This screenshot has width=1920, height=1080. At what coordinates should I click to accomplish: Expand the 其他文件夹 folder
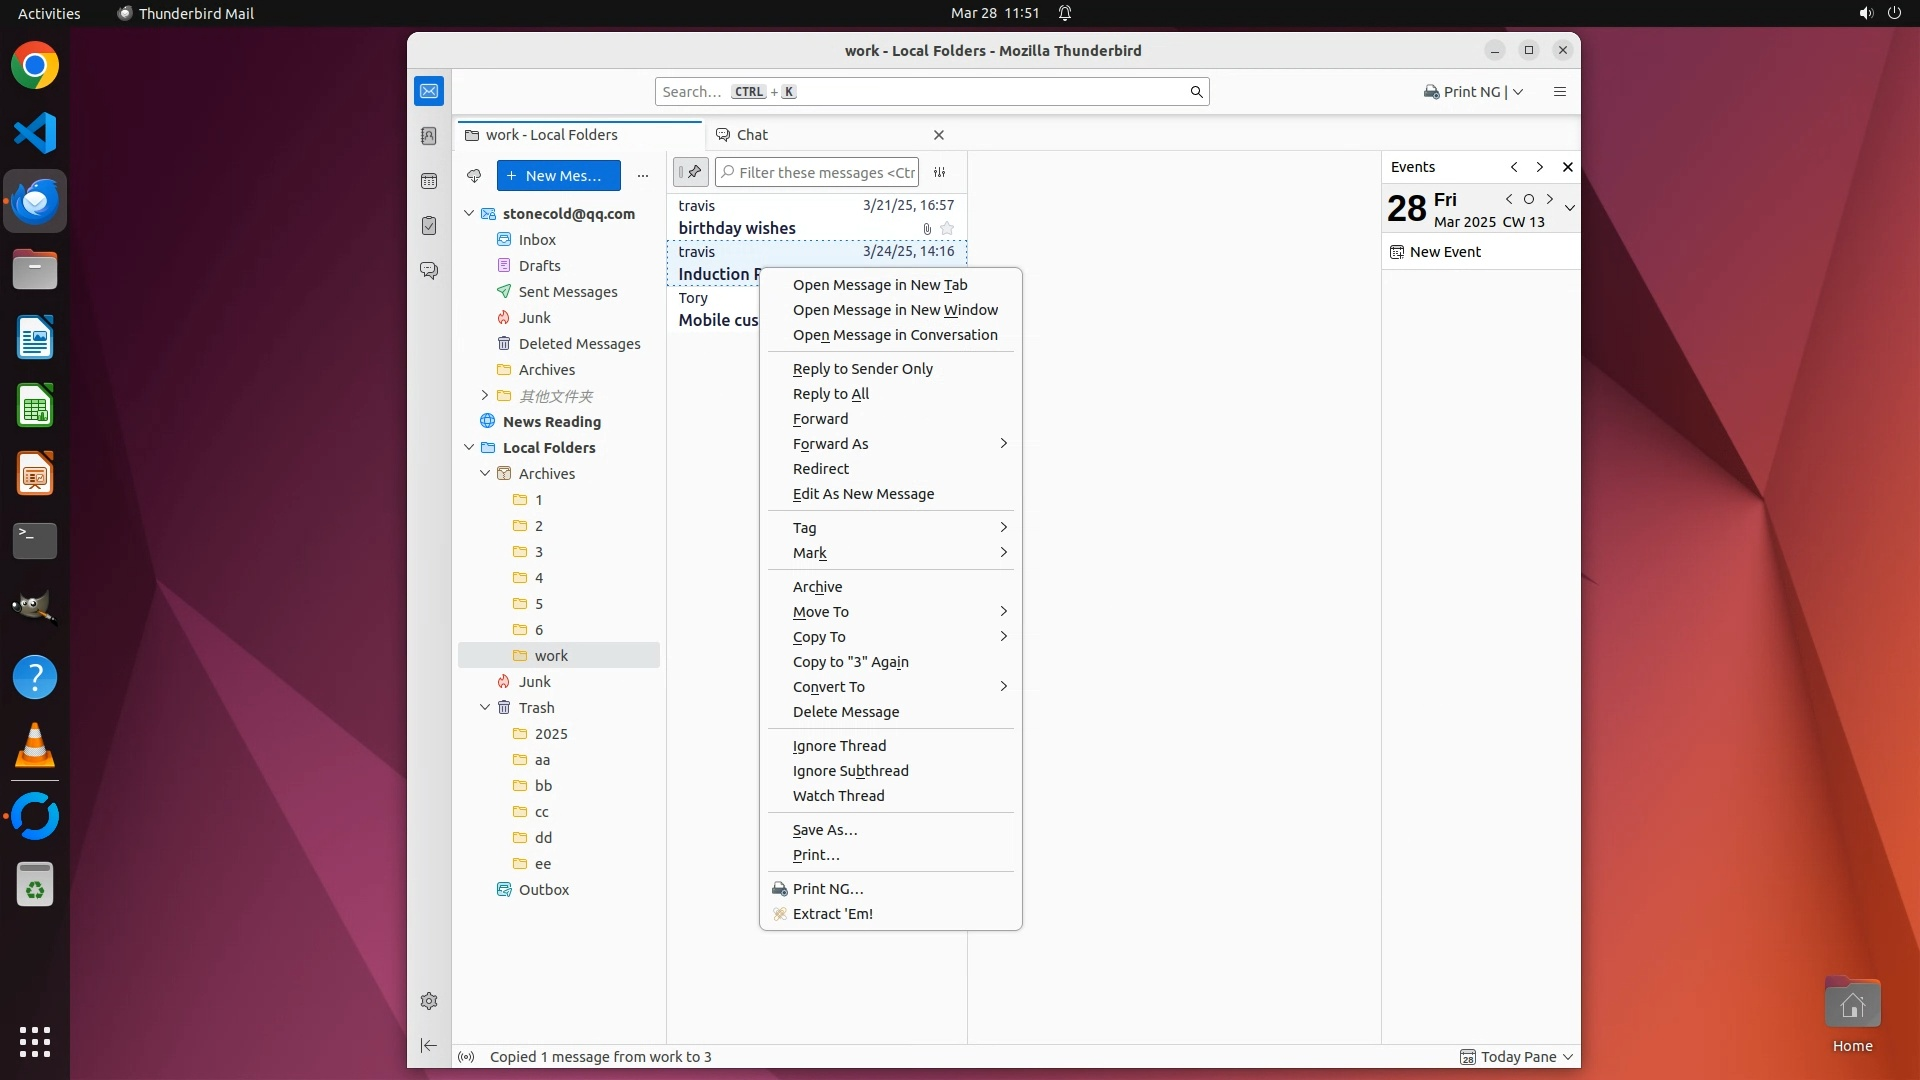[485, 396]
